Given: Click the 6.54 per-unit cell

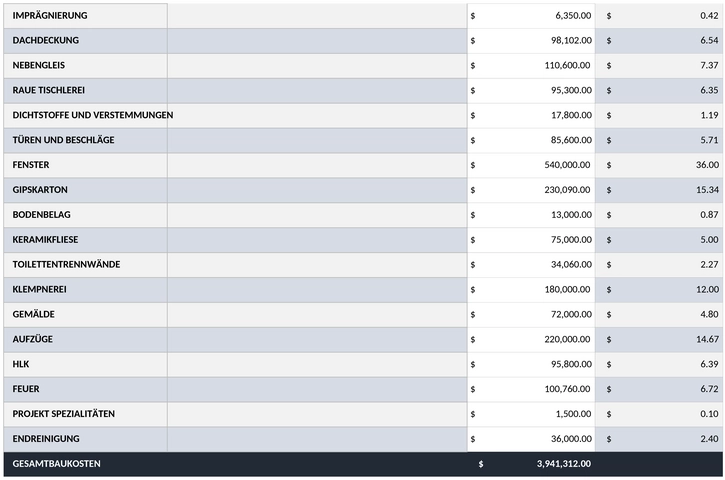Looking at the screenshot, I should (x=659, y=41).
